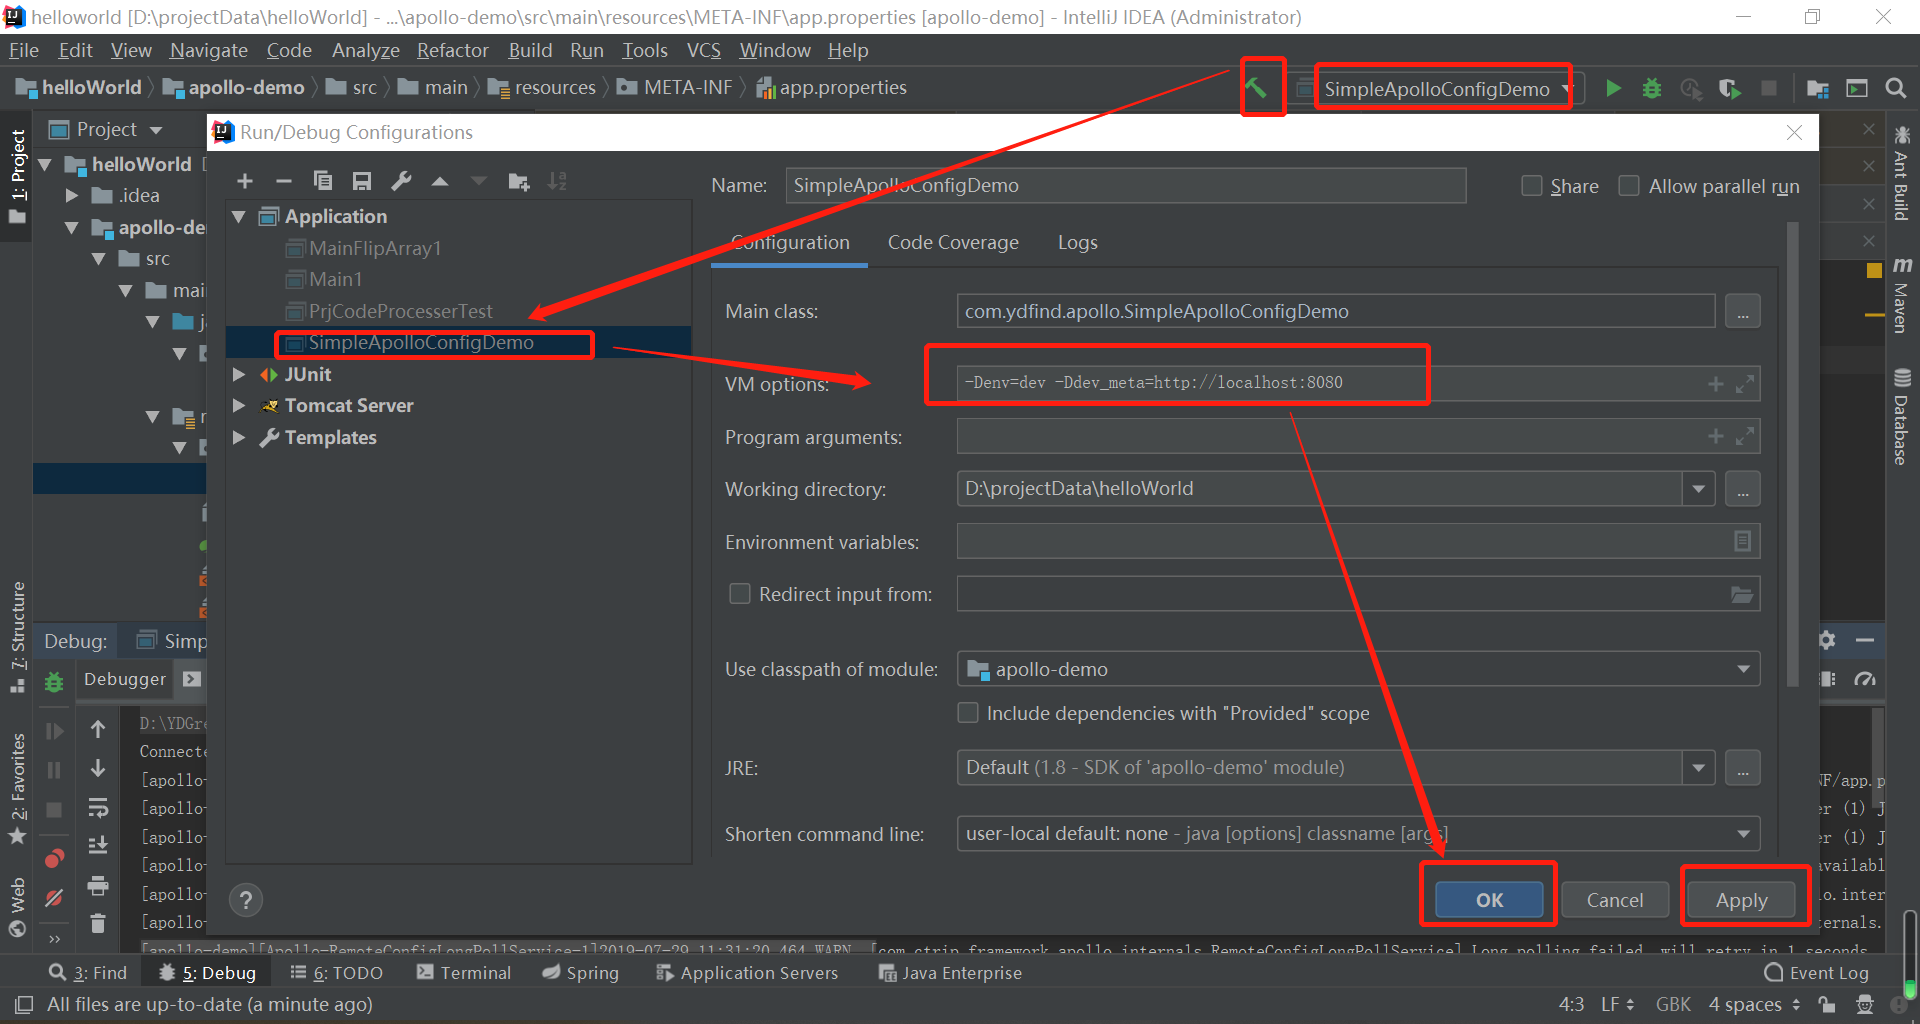
Task: Edit environment variables list icon
Action: pyautogui.click(x=1742, y=541)
